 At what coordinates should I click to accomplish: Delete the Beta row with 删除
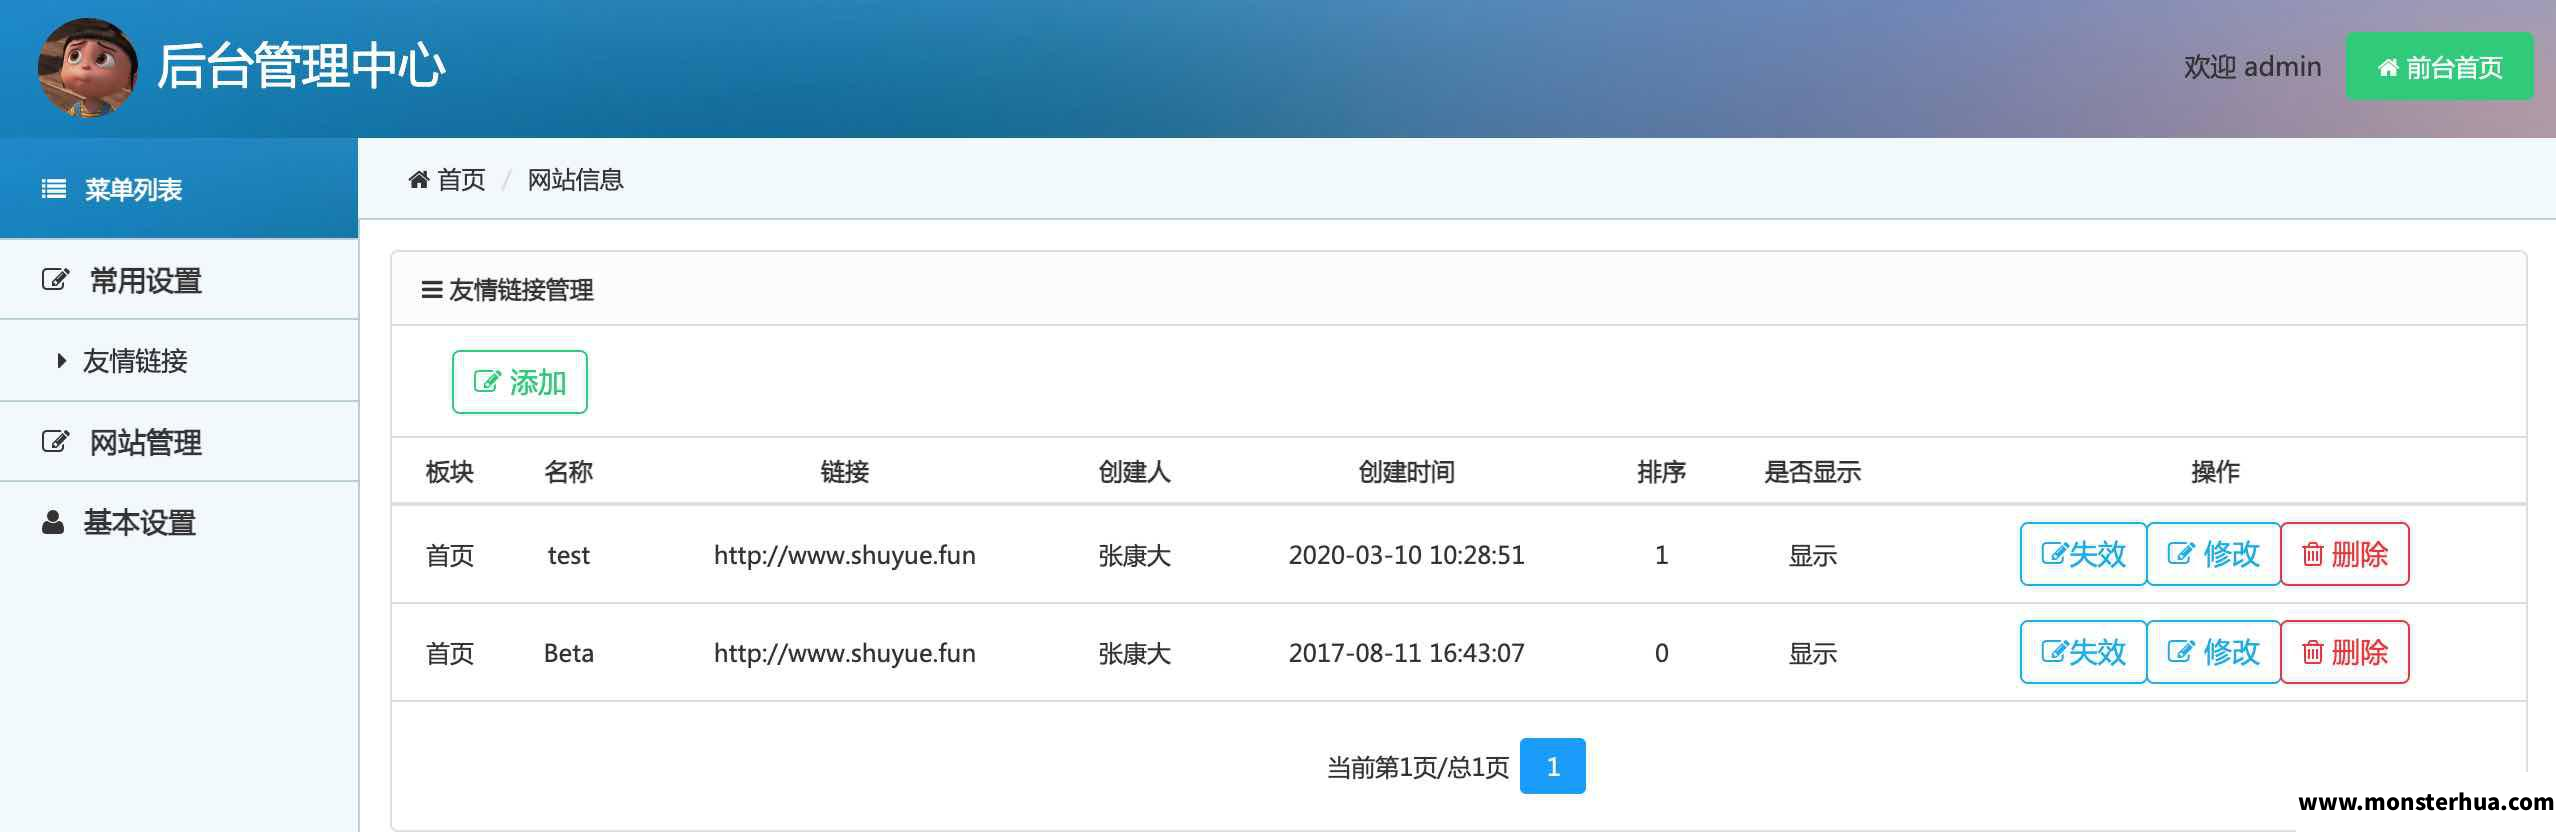pyautogui.click(x=2345, y=652)
